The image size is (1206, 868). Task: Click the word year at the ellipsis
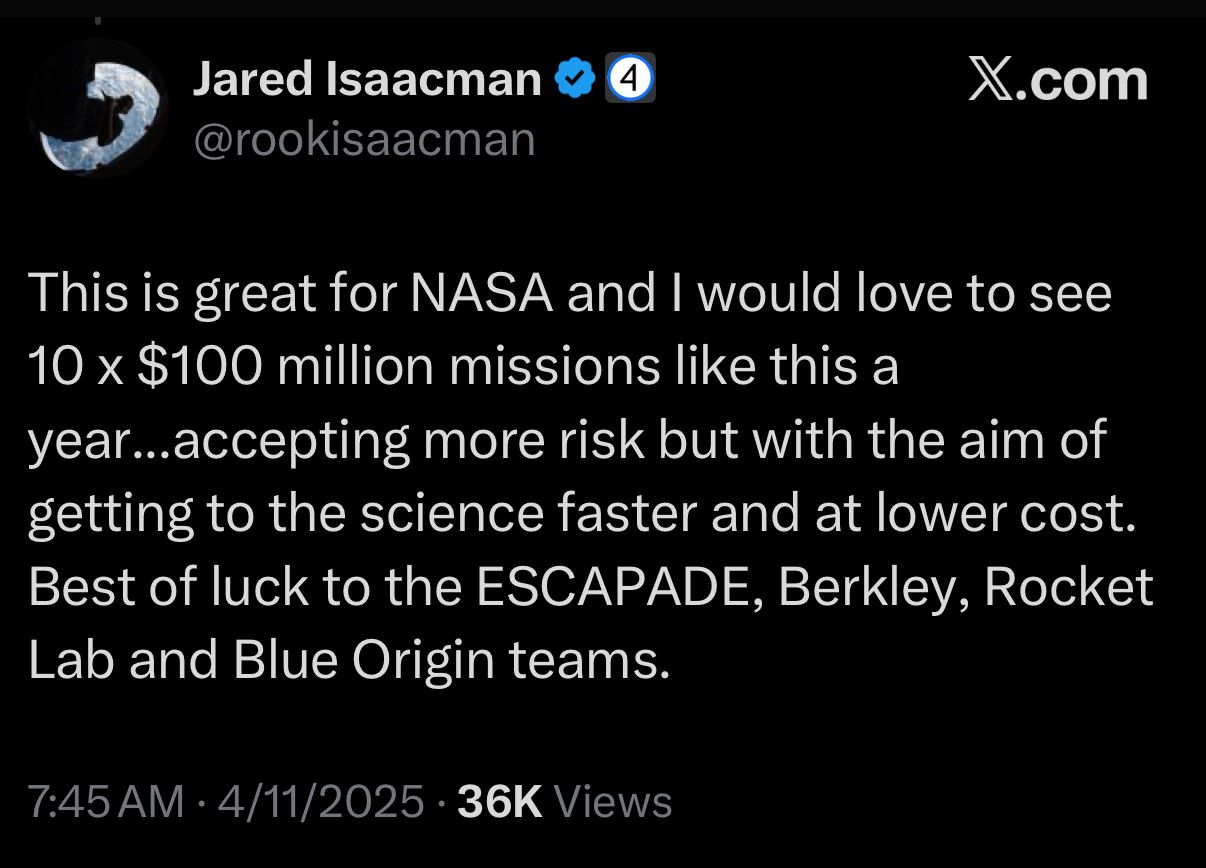(x=77, y=444)
